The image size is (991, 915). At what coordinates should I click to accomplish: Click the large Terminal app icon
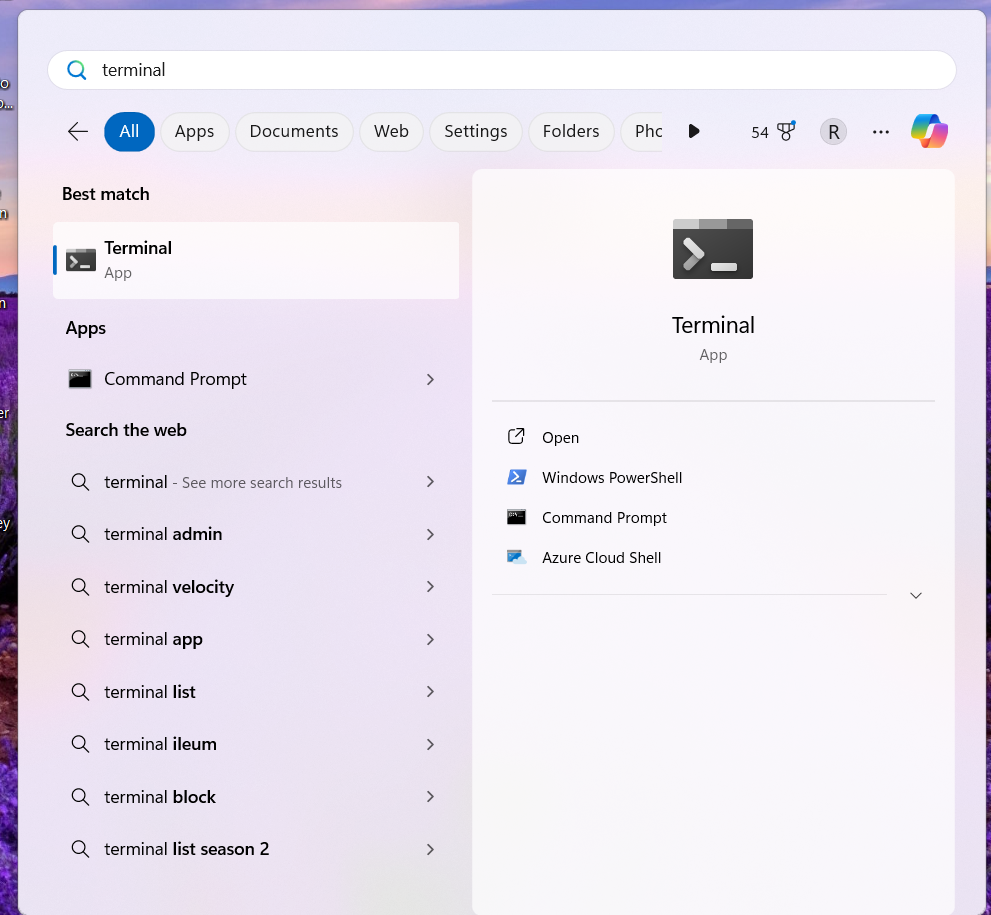pyautogui.click(x=712, y=248)
